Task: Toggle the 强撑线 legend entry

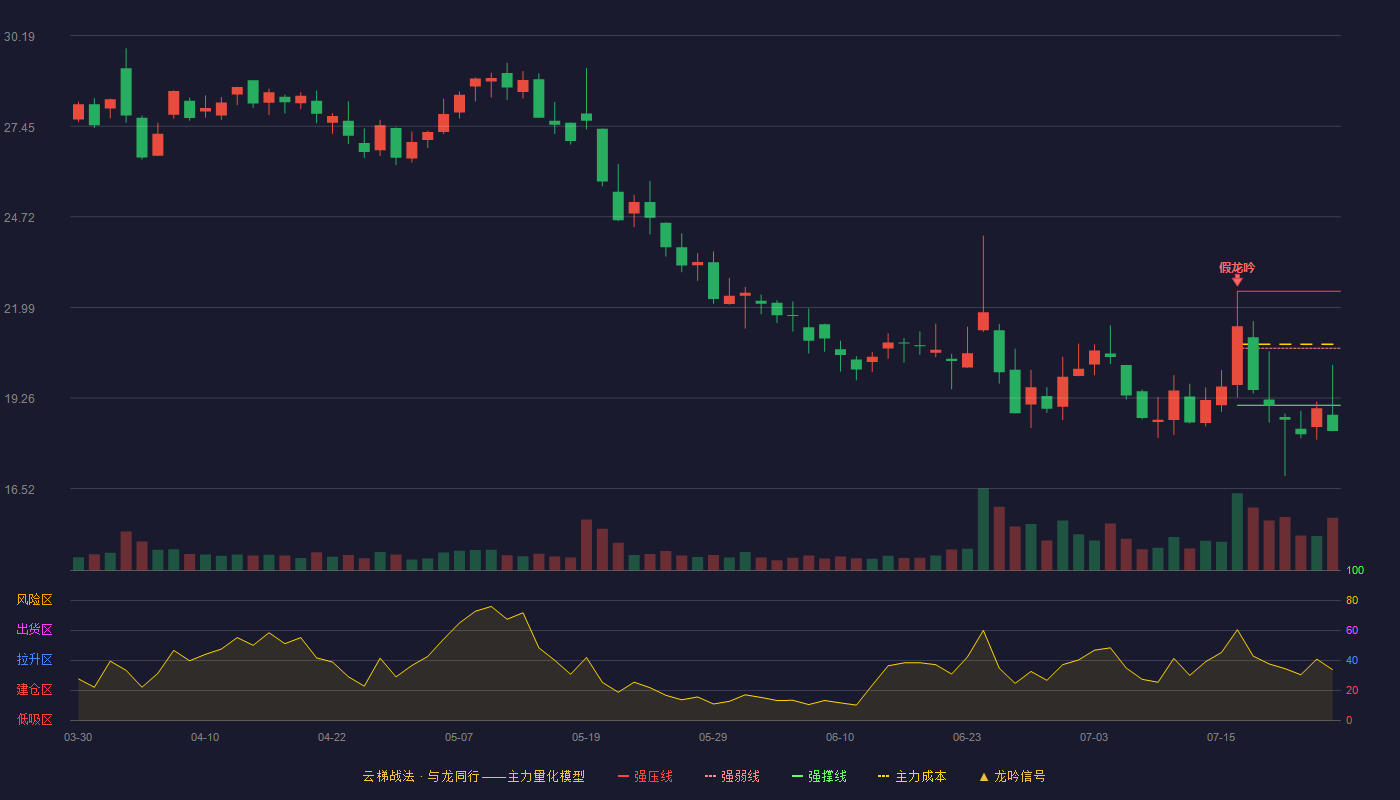Action: click(x=819, y=776)
